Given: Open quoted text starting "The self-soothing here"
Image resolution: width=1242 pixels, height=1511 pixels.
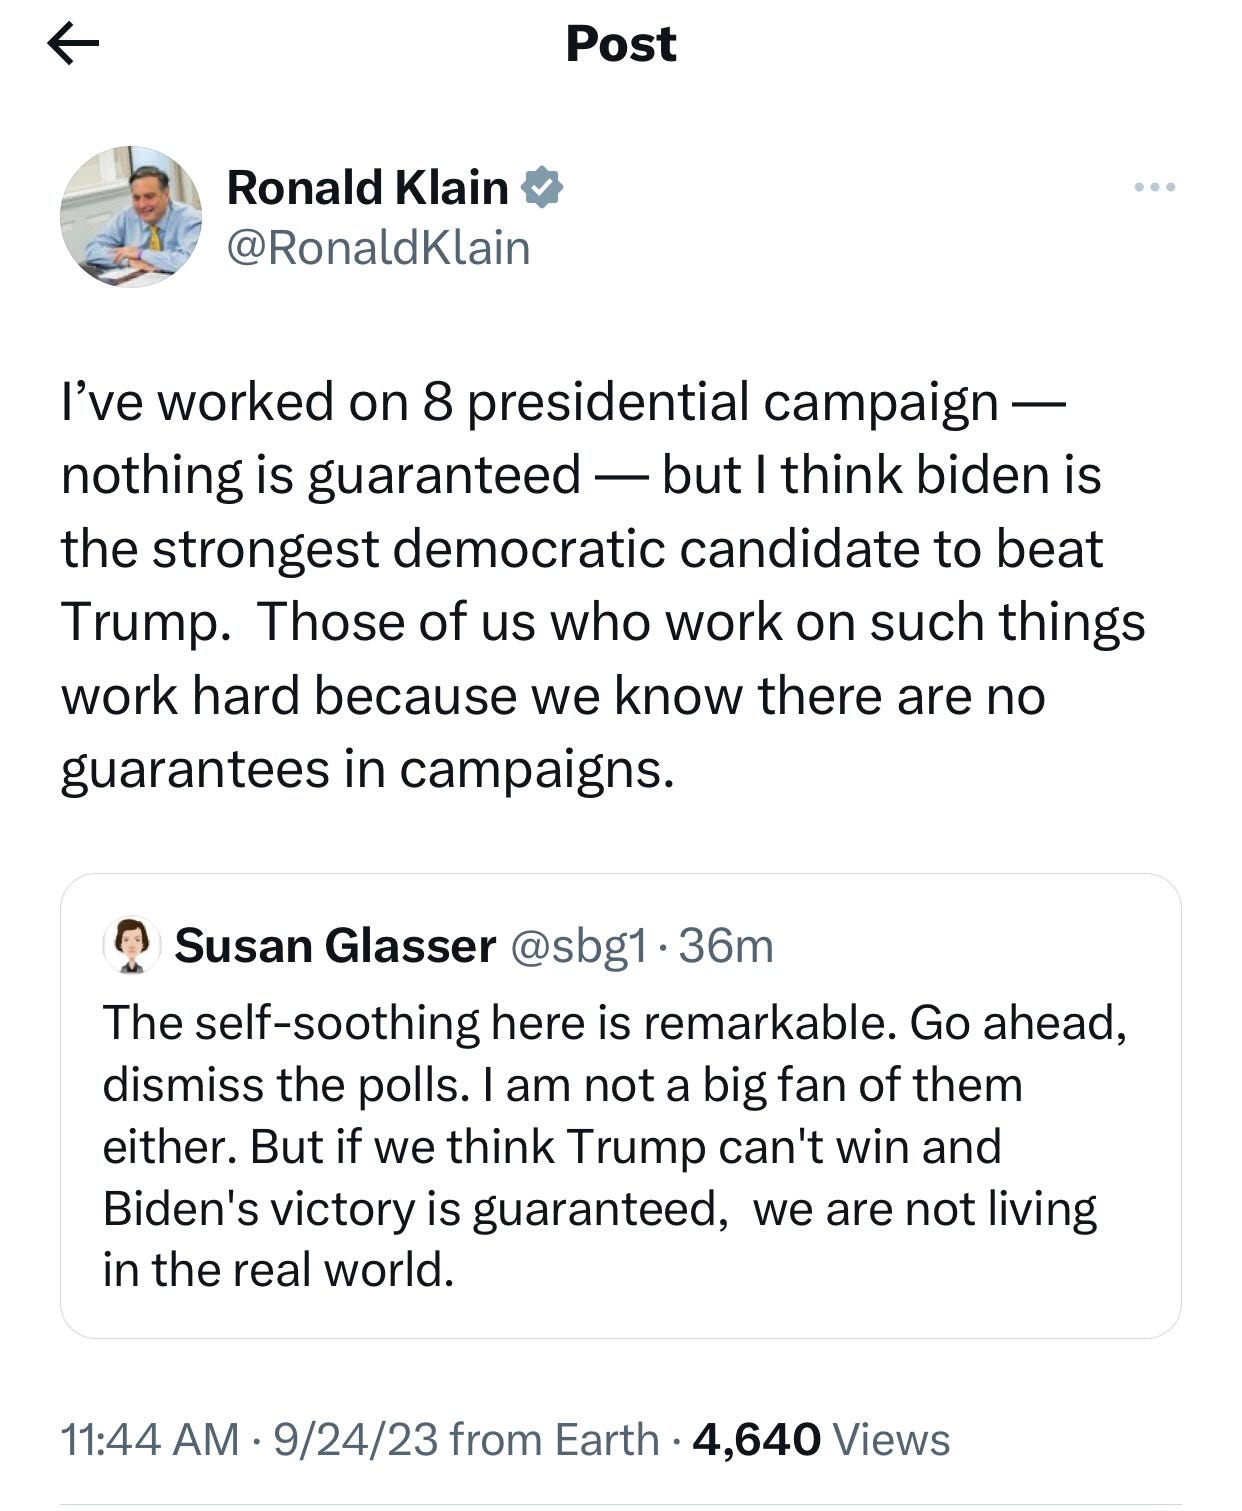Looking at the screenshot, I should 614,1022.
